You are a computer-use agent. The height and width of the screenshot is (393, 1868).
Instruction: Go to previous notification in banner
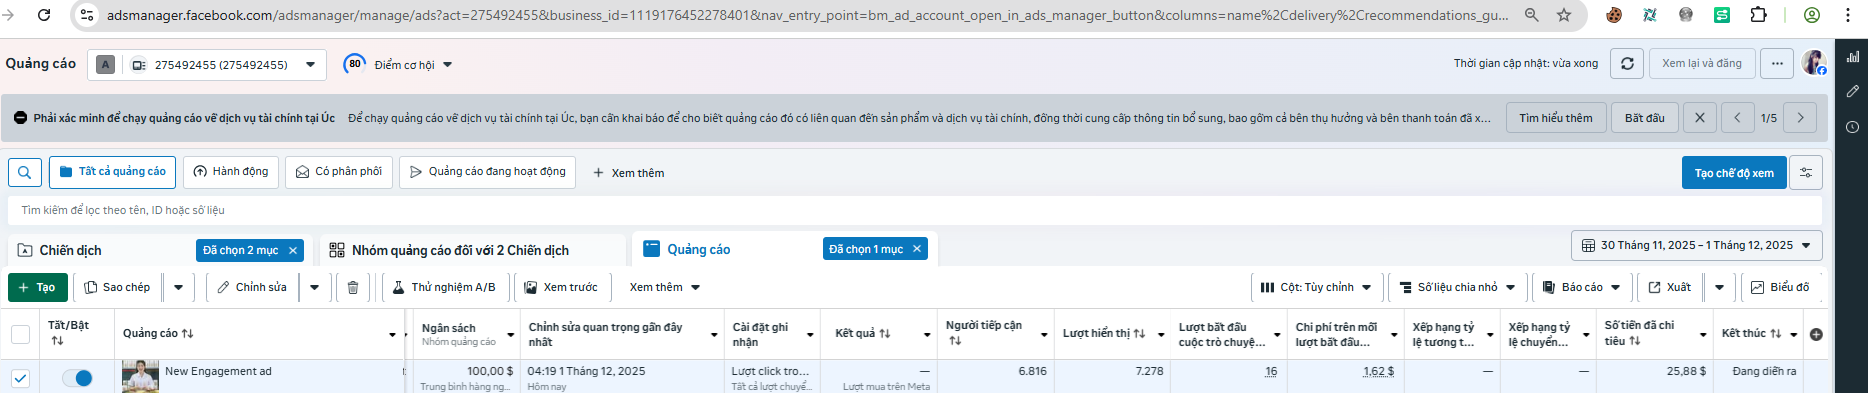point(1737,117)
